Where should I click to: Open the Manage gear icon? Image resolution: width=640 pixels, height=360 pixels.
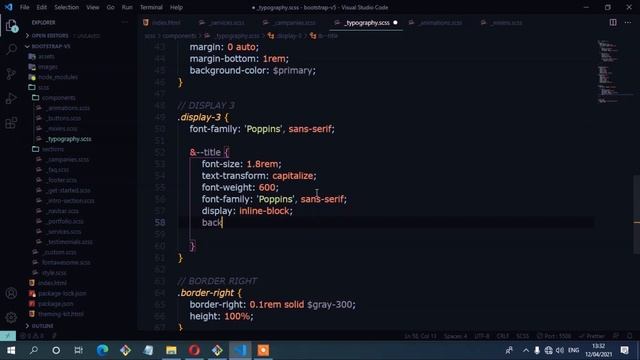pos(11,317)
